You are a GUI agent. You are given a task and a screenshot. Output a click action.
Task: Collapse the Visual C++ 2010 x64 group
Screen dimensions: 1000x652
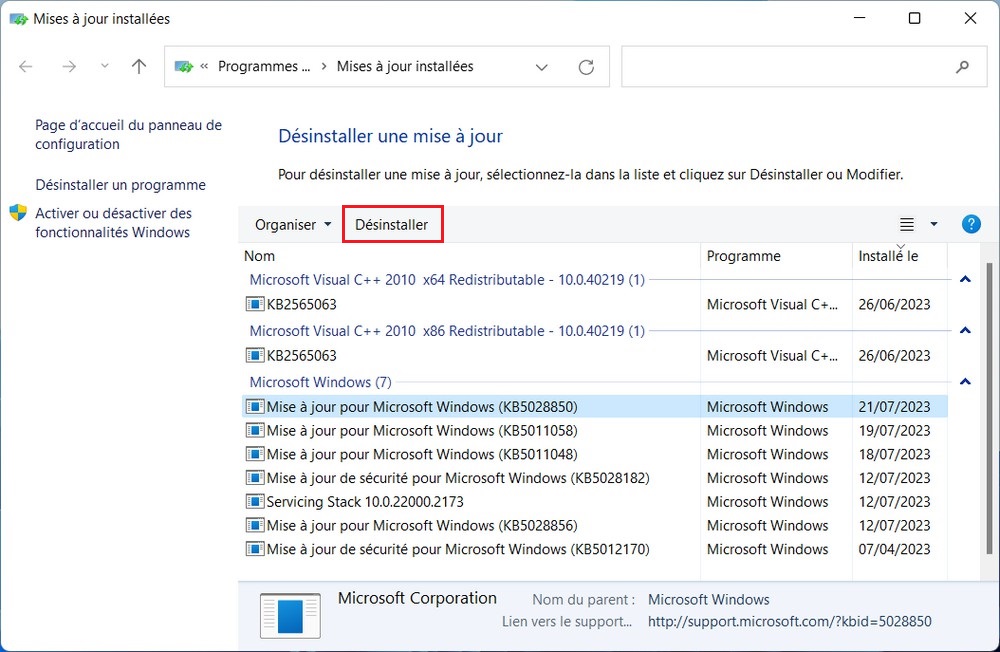[965, 279]
